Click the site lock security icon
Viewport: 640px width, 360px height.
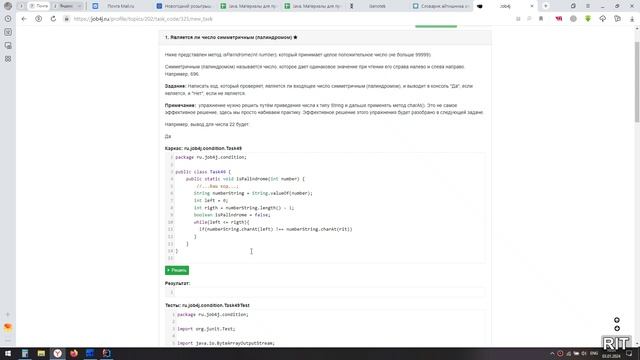(x=67, y=19)
